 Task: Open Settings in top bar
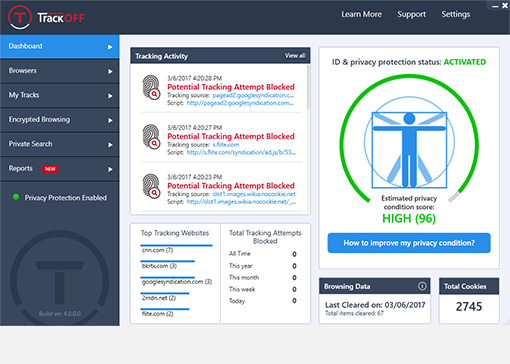(456, 14)
